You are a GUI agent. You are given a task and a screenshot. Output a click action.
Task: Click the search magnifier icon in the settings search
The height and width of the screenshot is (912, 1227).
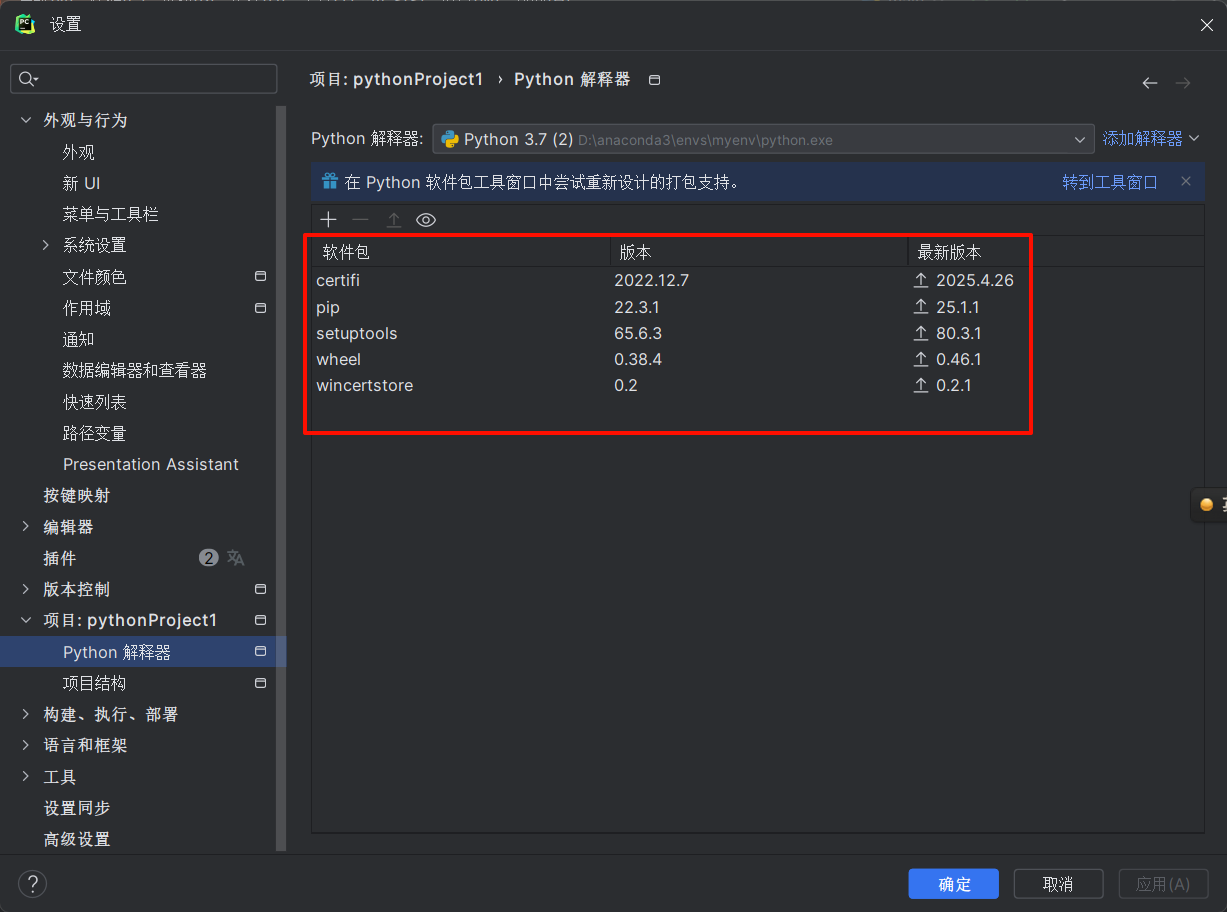pos(28,79)
